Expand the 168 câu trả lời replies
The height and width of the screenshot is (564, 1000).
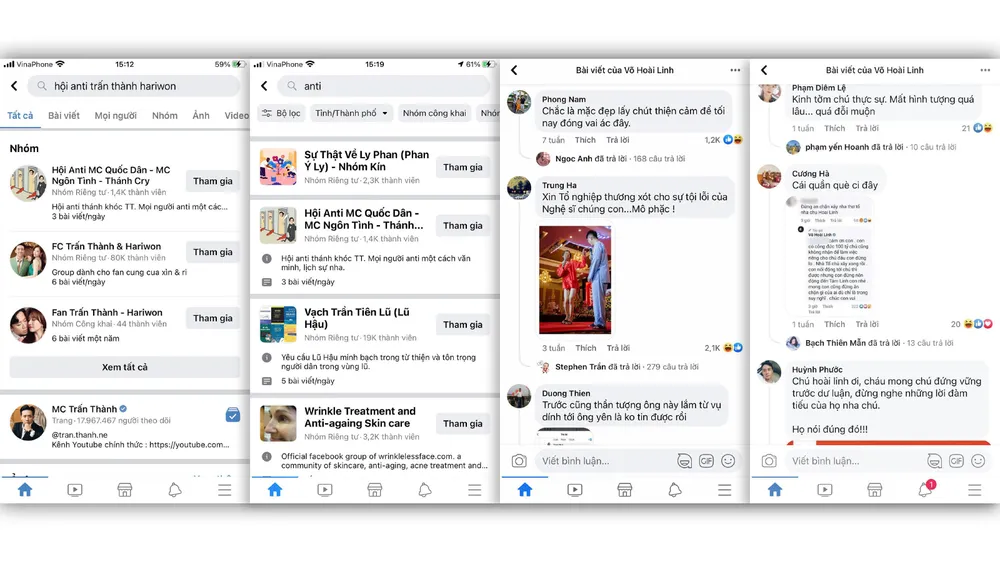click(x=653, y=158)
